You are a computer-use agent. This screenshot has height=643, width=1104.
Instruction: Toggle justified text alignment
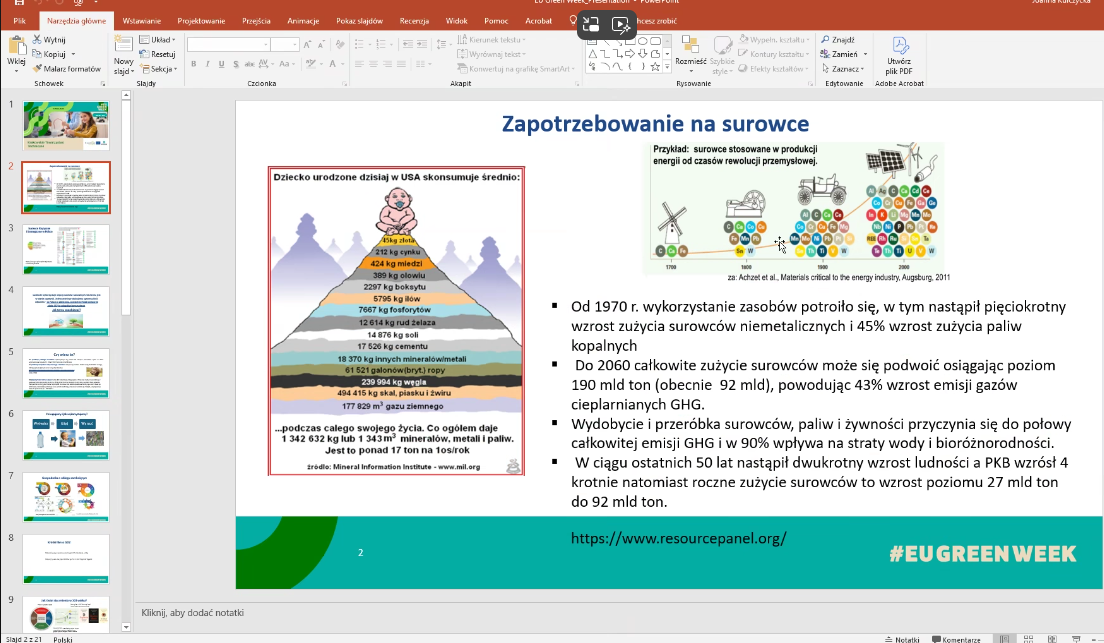pyautogui.click(x=401, y=64)
